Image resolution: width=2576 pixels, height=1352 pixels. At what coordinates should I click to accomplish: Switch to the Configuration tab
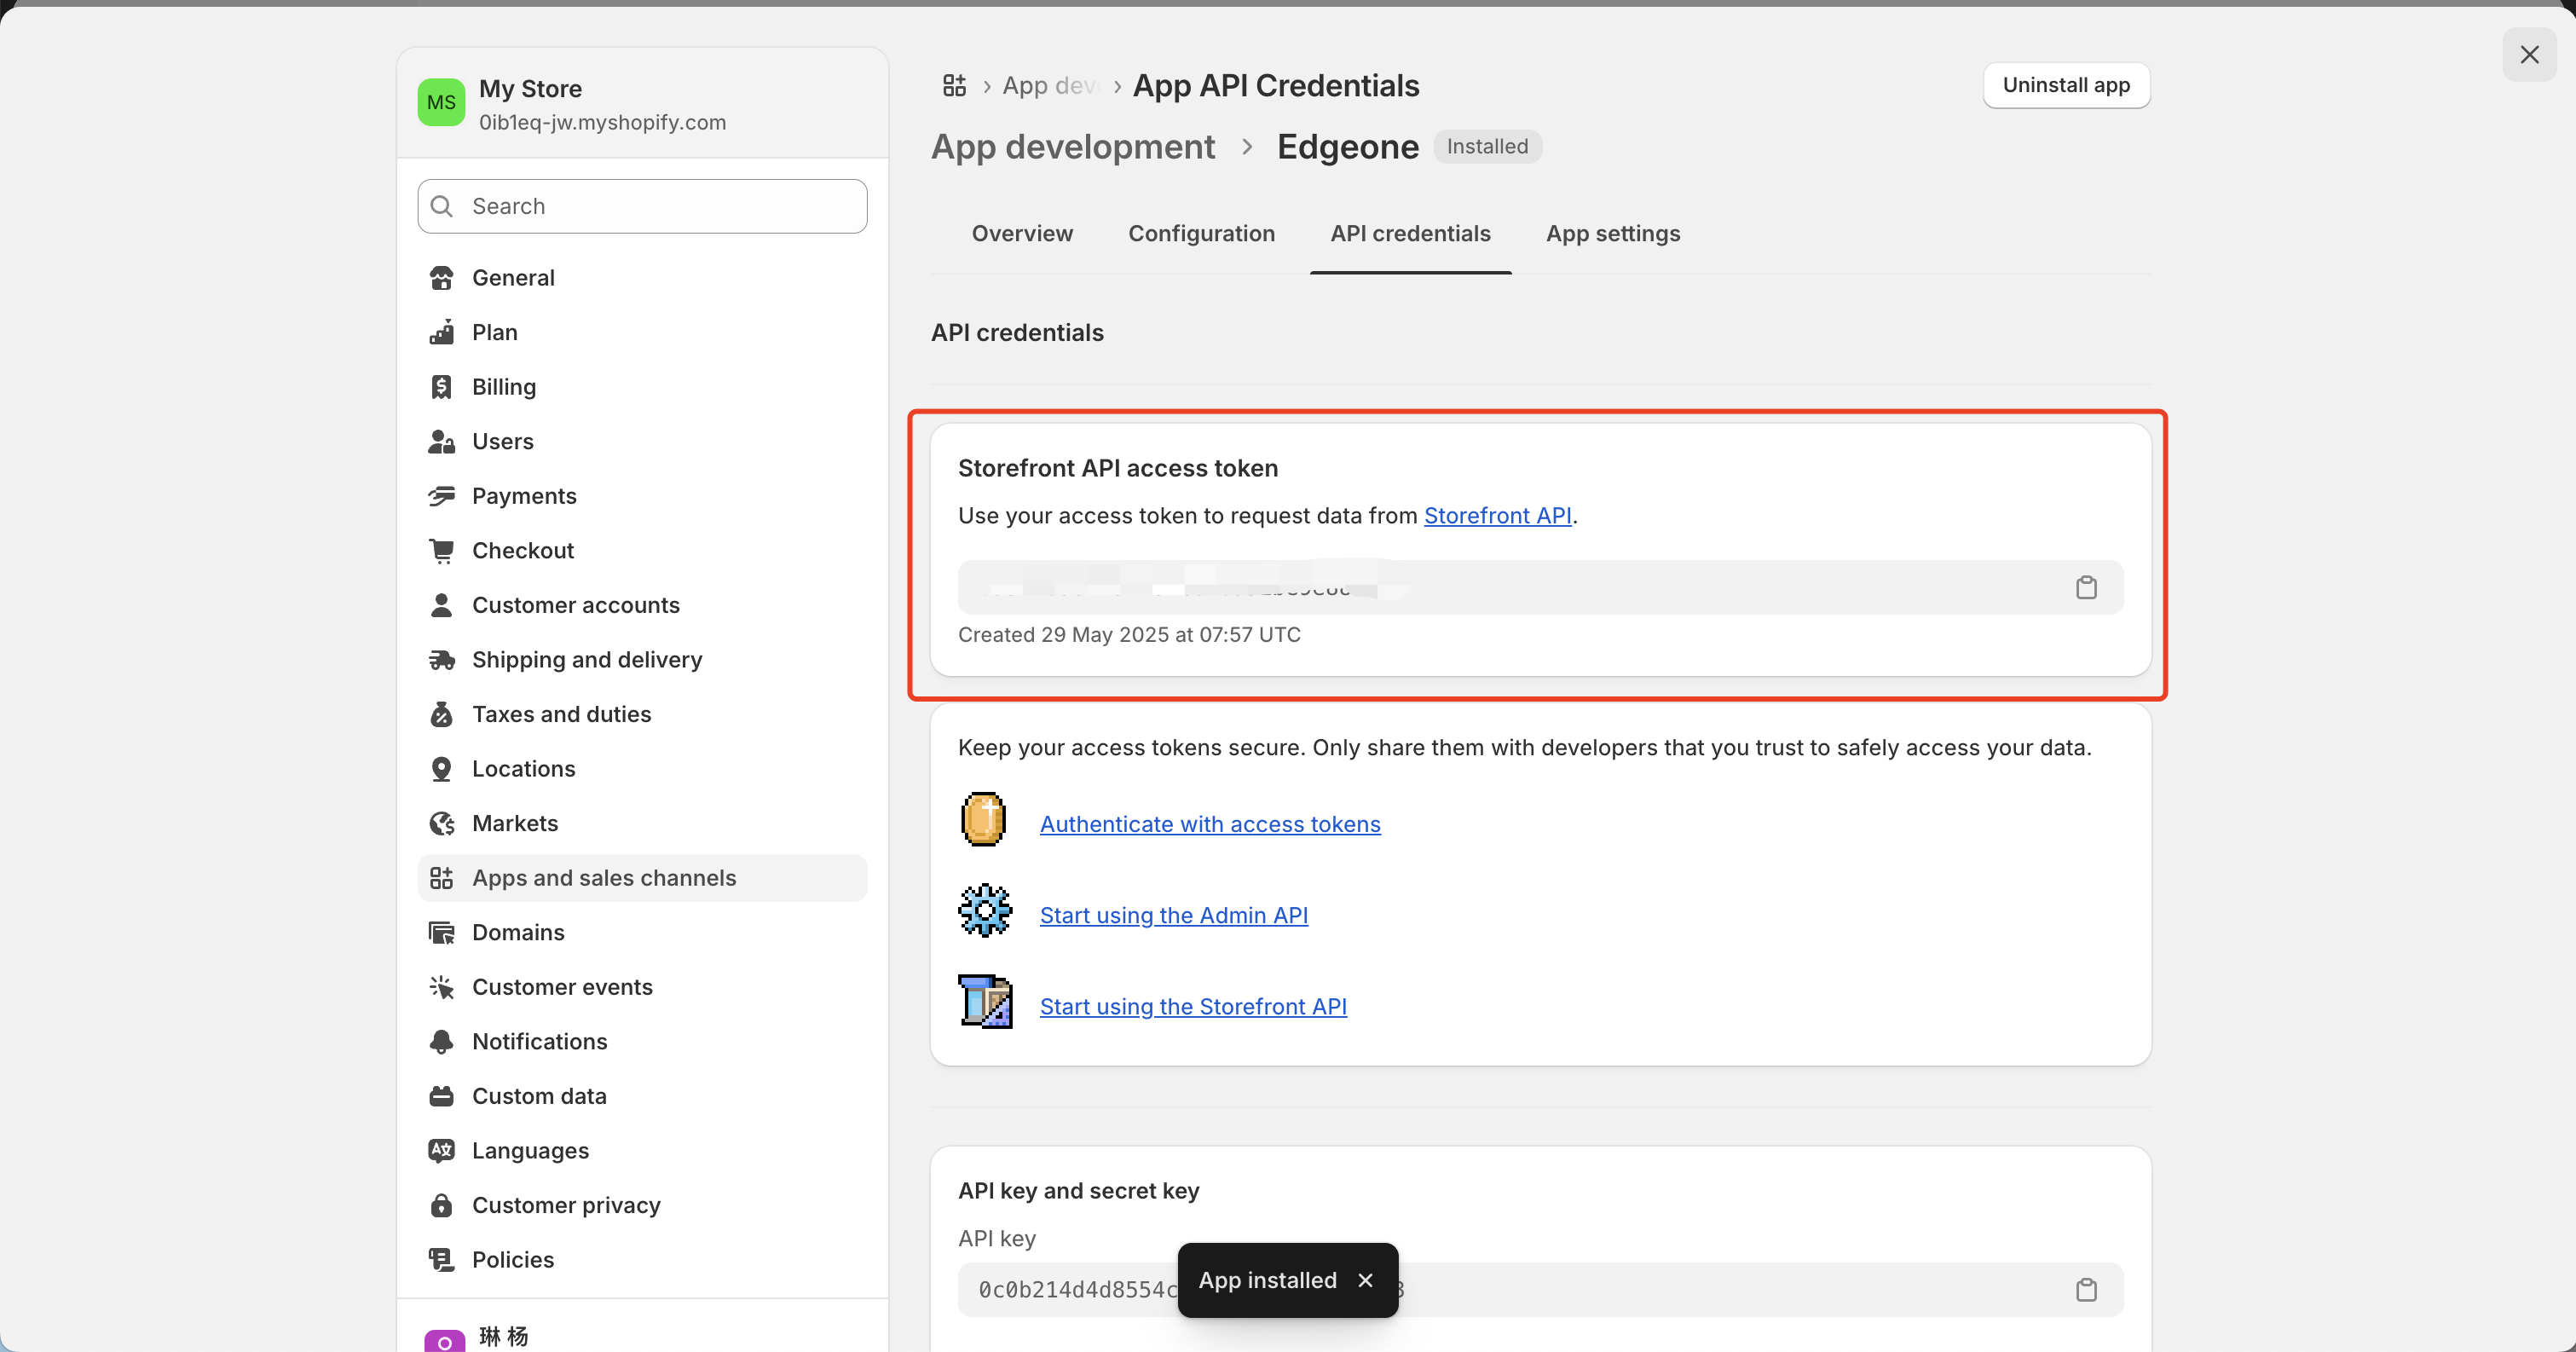[1201, 233]
